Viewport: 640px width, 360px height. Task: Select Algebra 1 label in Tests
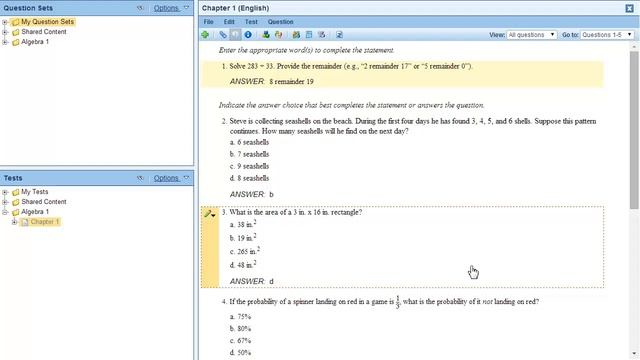click(x=35, y=212)
